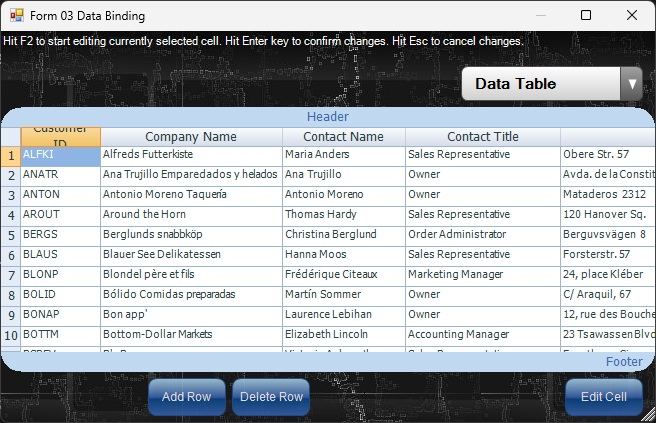Sort by Company Name column header
Image resolution: width=656 pixels, height=423 pixels.
click(x=191, y=136)
